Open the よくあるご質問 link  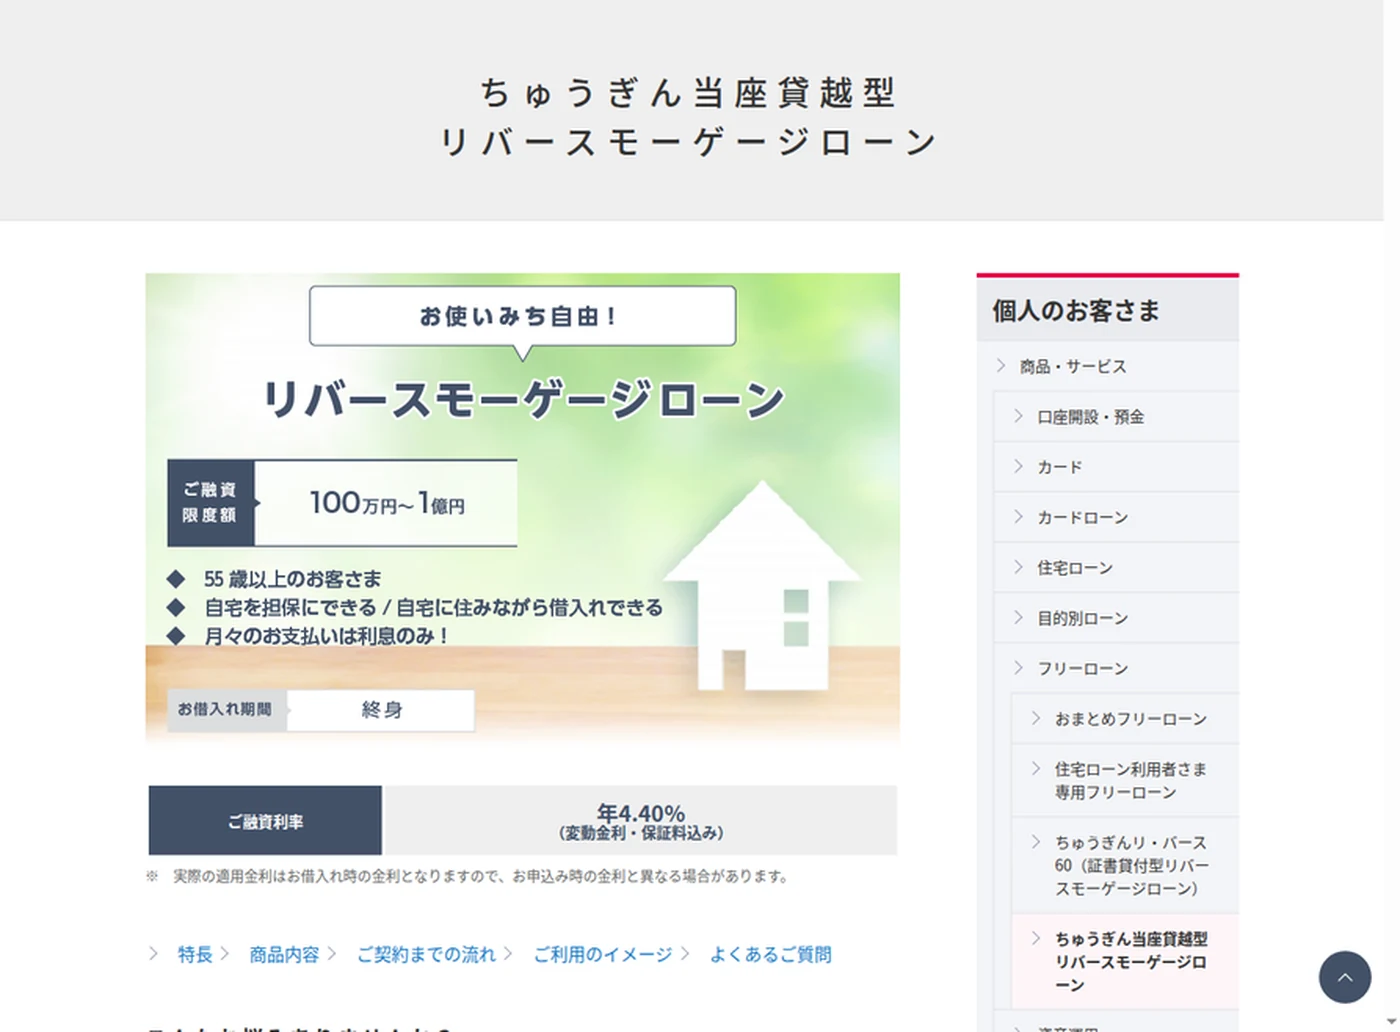click(x=770, y=955)
